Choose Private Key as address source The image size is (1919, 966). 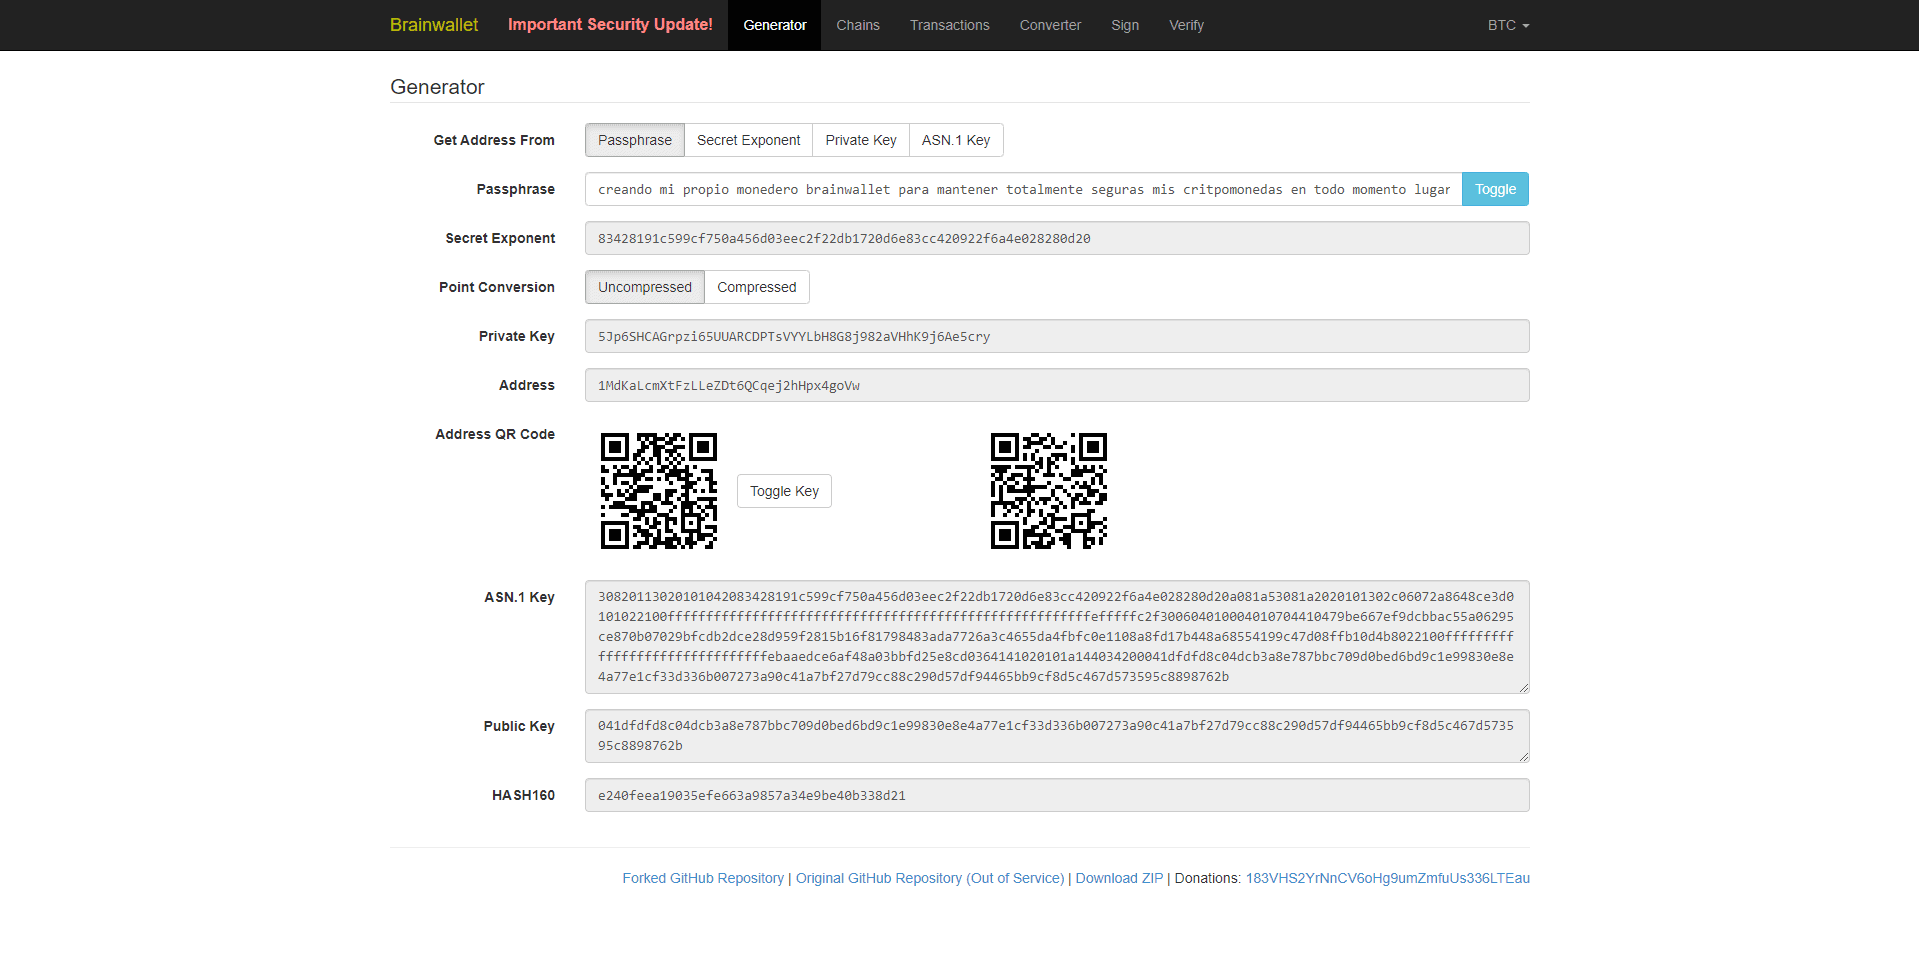point(860,140)
